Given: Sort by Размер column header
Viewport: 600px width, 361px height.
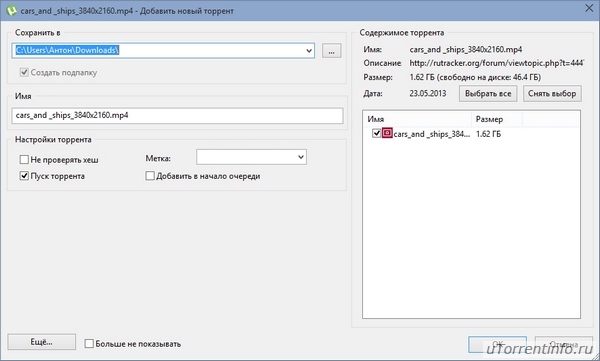Looking at the screenshot, I should pyautogui.click(x=497, y=119).
